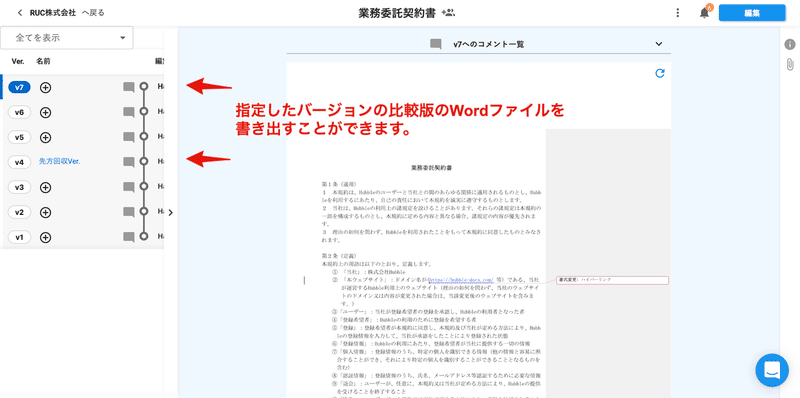
Task: Open comments for version v6
Action: click(x=129, y=112)
